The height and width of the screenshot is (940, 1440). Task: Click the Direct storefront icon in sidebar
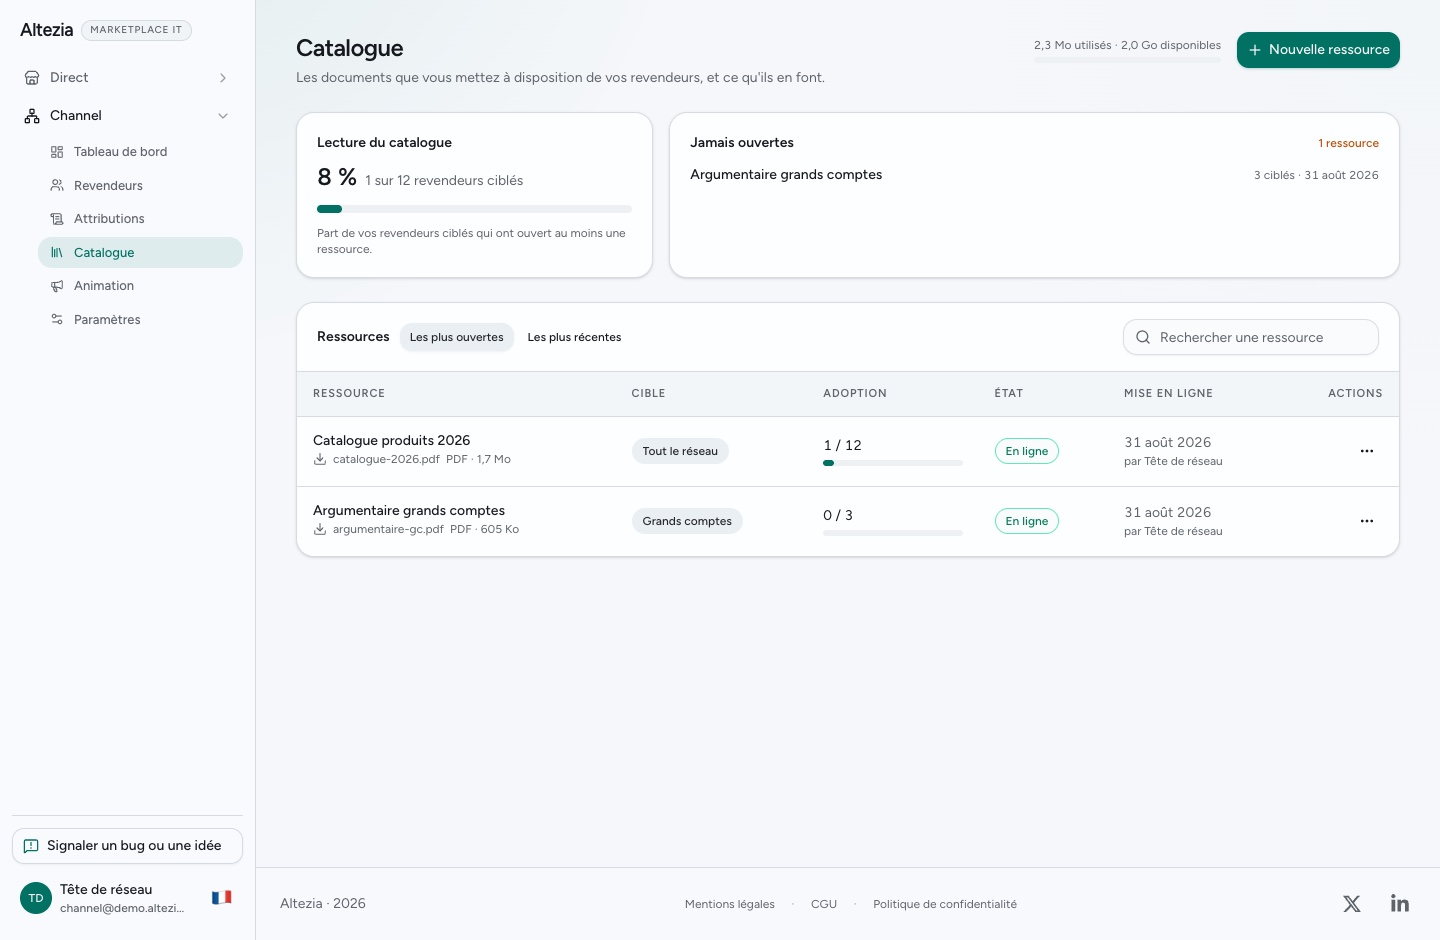[32, 78]
